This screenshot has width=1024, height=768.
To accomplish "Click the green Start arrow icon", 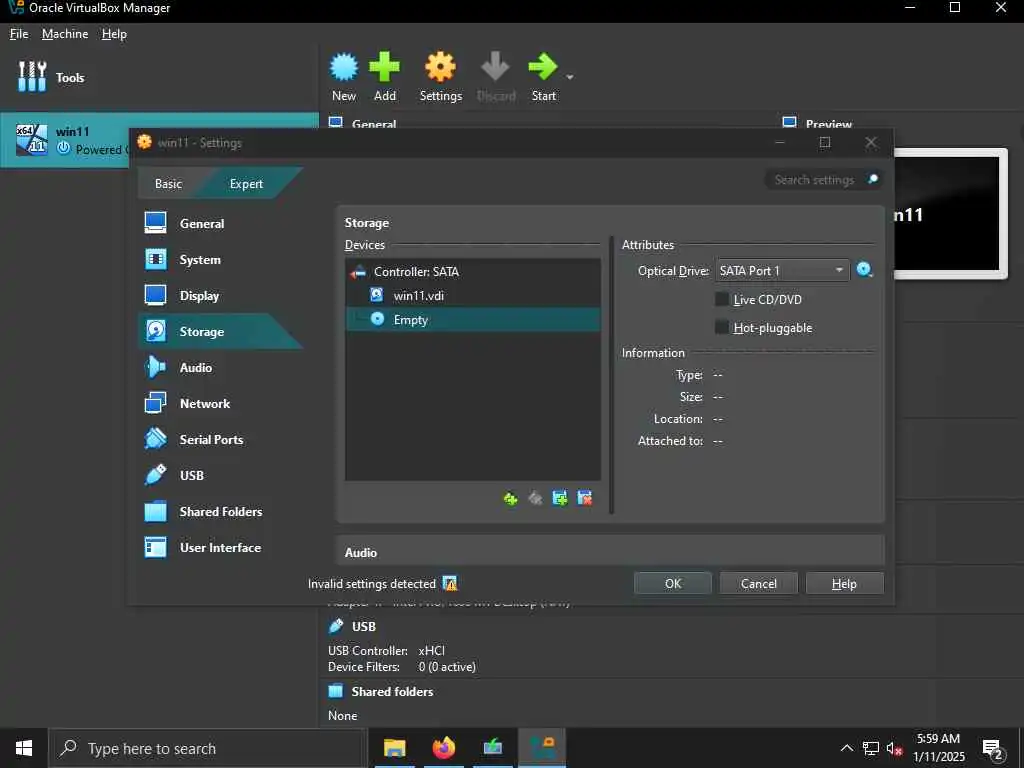I will click(543, 67).
